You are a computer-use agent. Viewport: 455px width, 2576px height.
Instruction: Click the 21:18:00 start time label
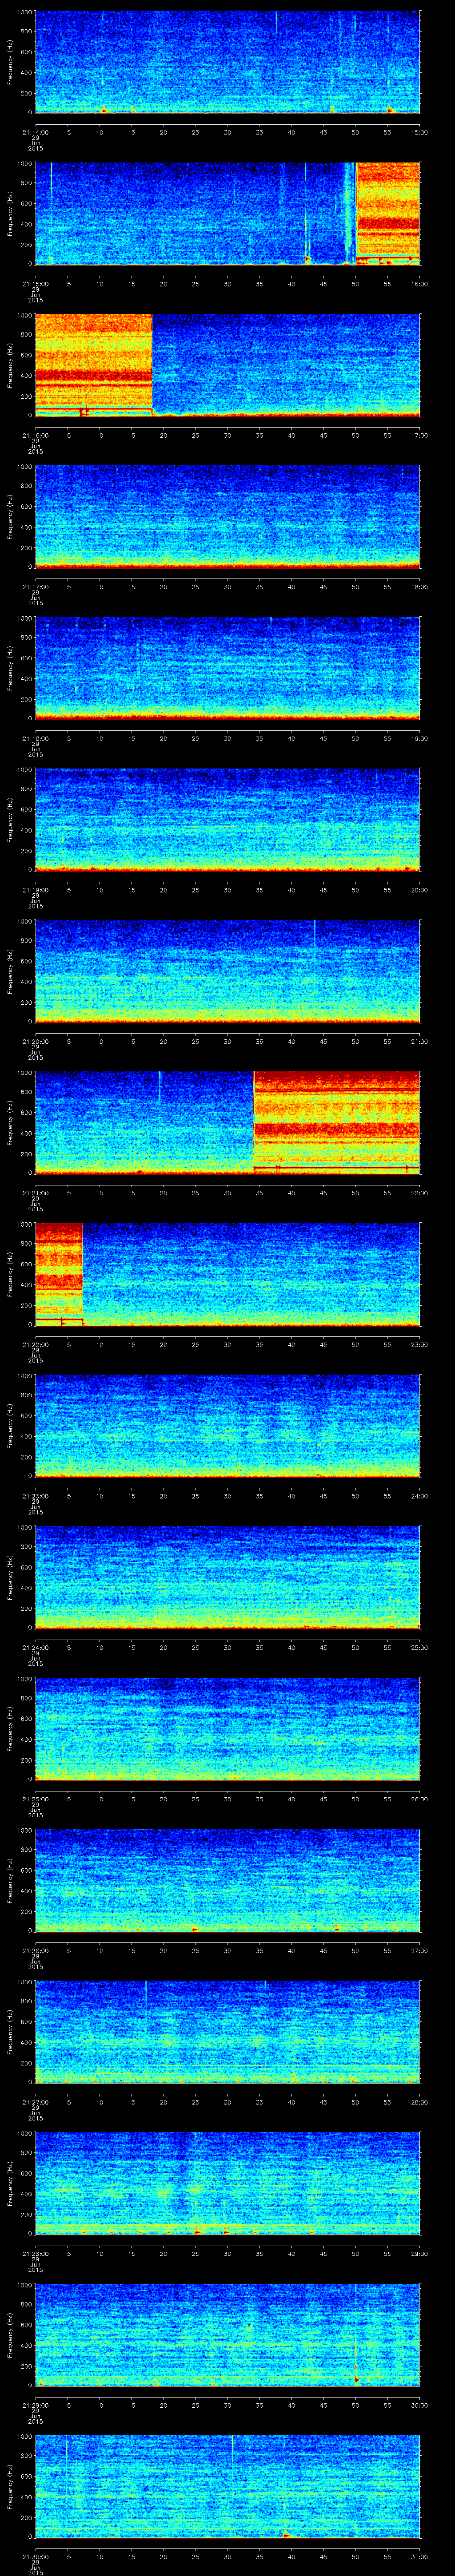pos(34,738)
